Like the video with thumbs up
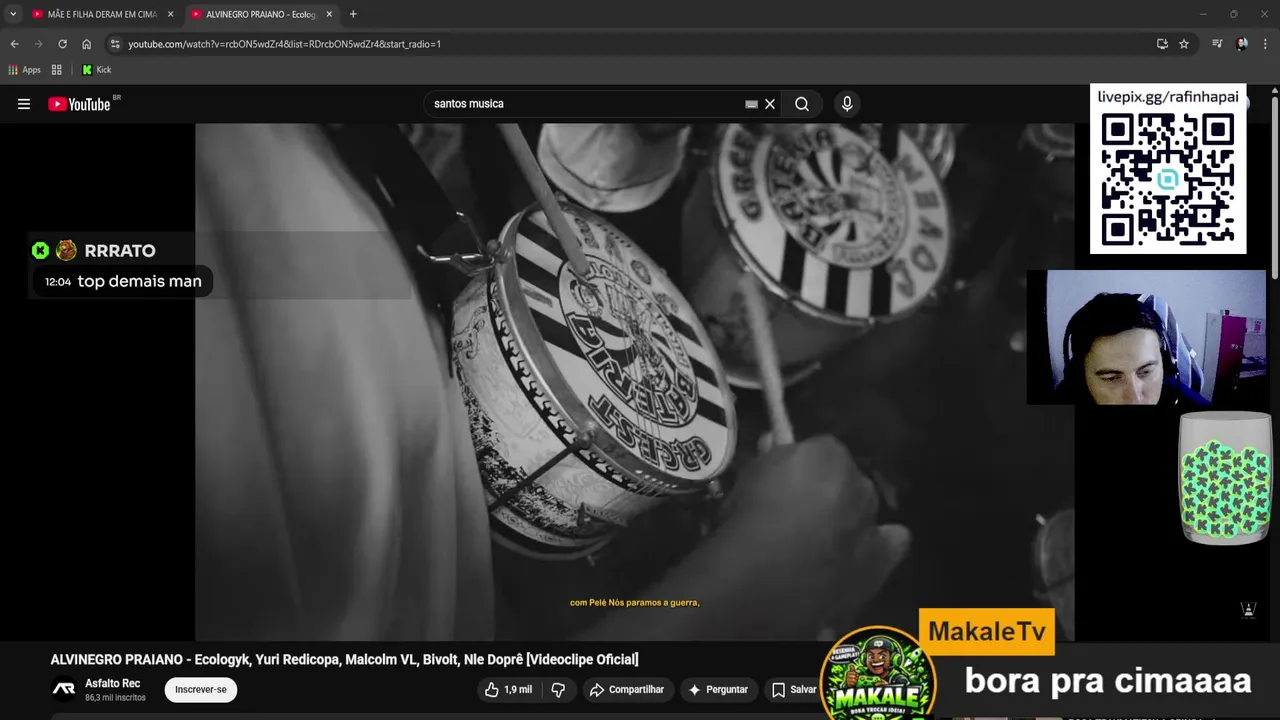This screenshot has height=720, width=1280. (508, 689)
